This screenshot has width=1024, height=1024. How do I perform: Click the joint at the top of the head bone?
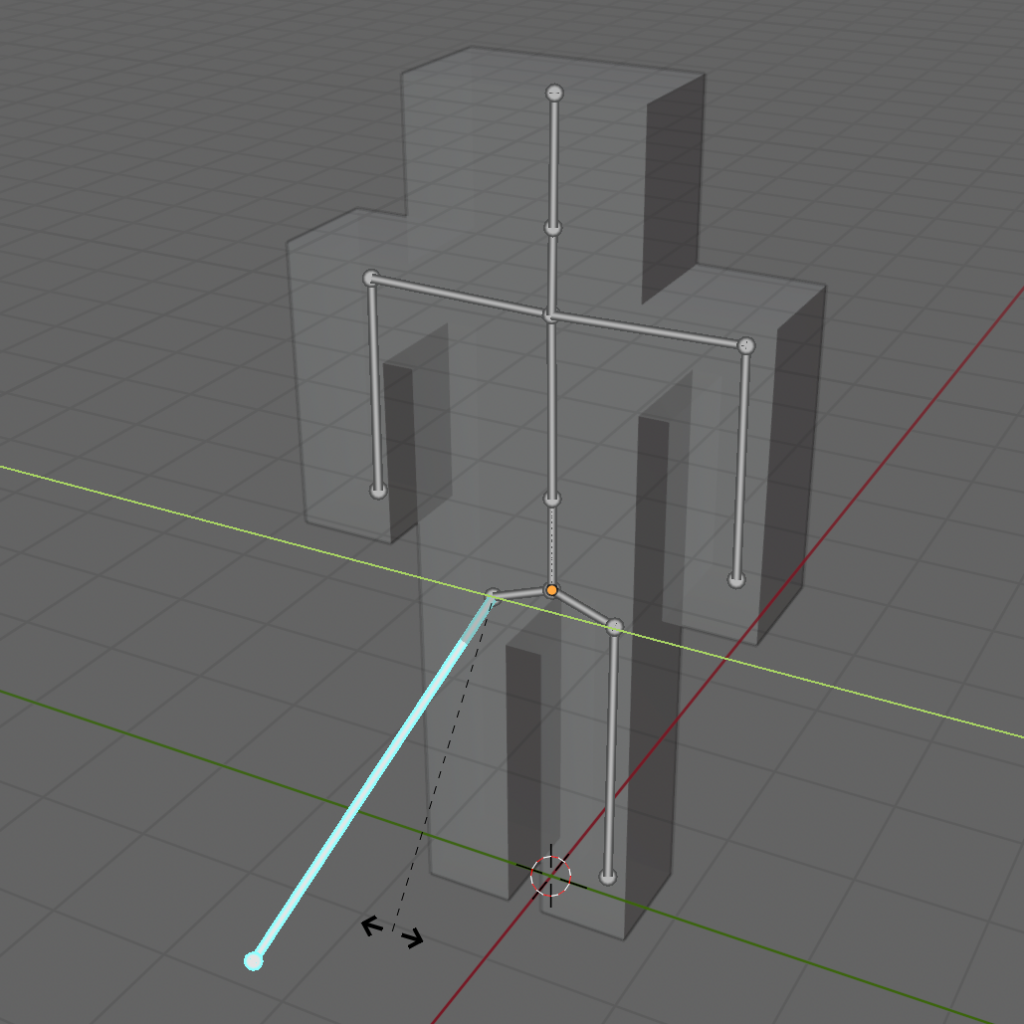coord(554,93)
